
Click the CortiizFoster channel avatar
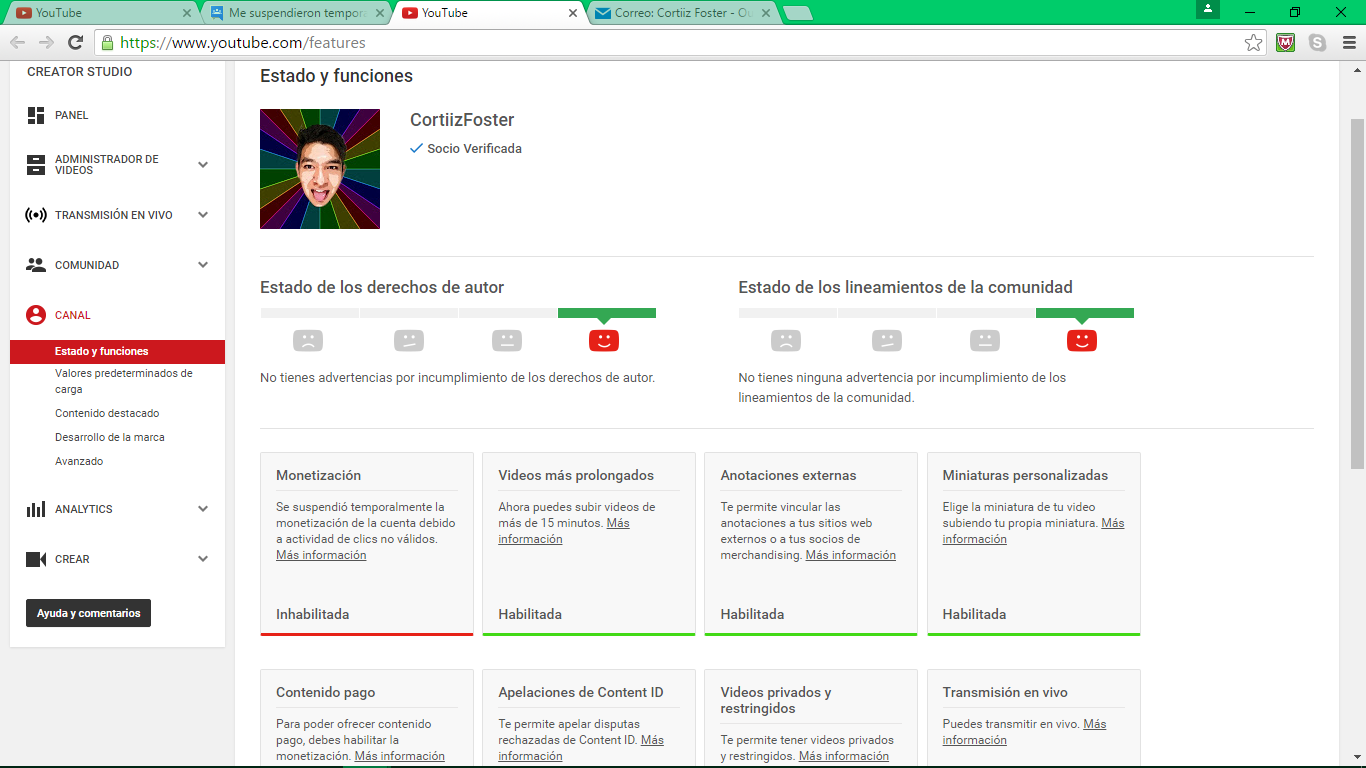[320, 169]
